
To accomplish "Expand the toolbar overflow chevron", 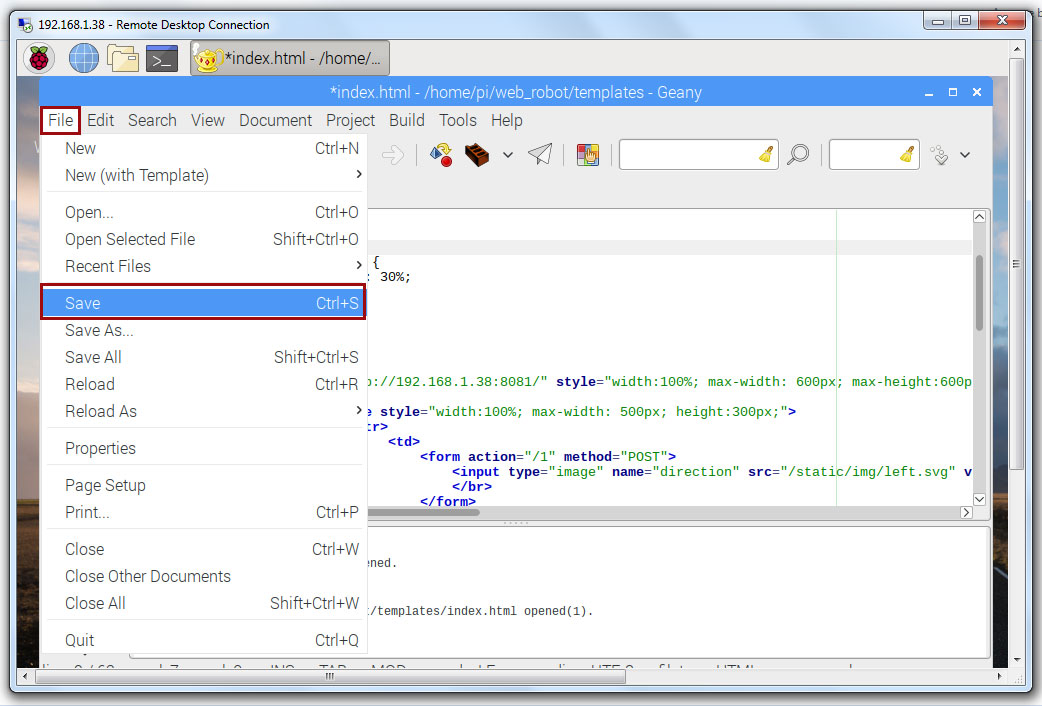I will pos(965,155).
